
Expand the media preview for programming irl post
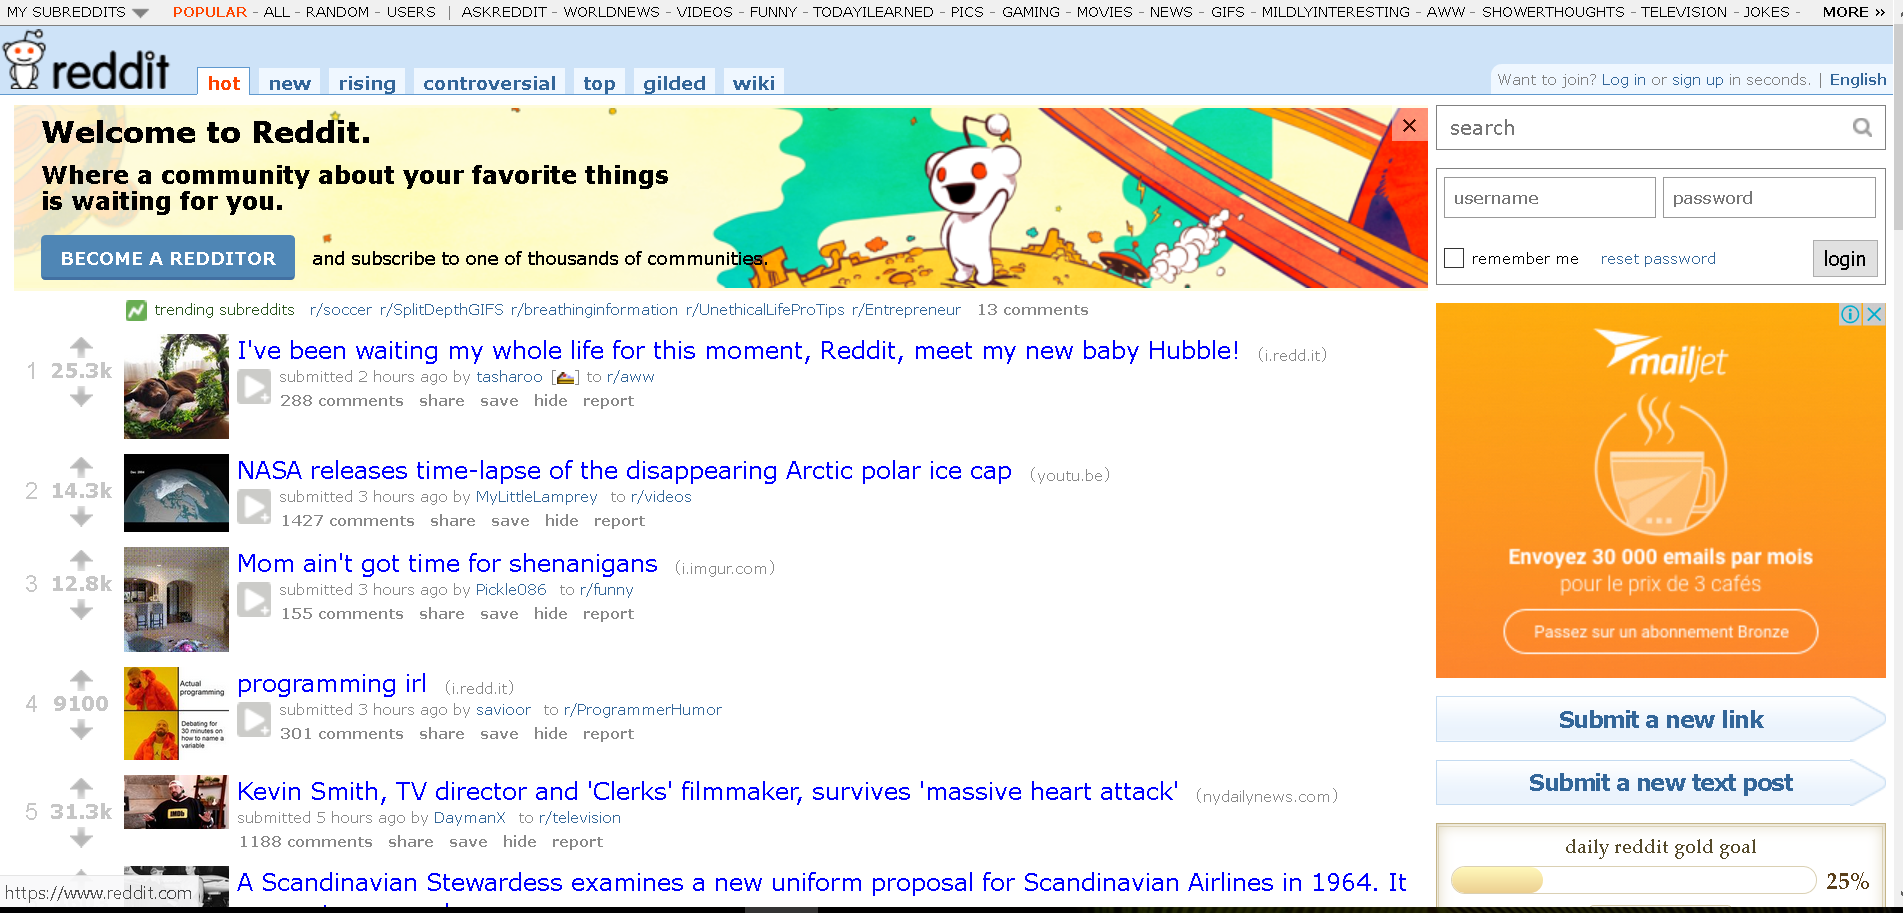point(254,720)
